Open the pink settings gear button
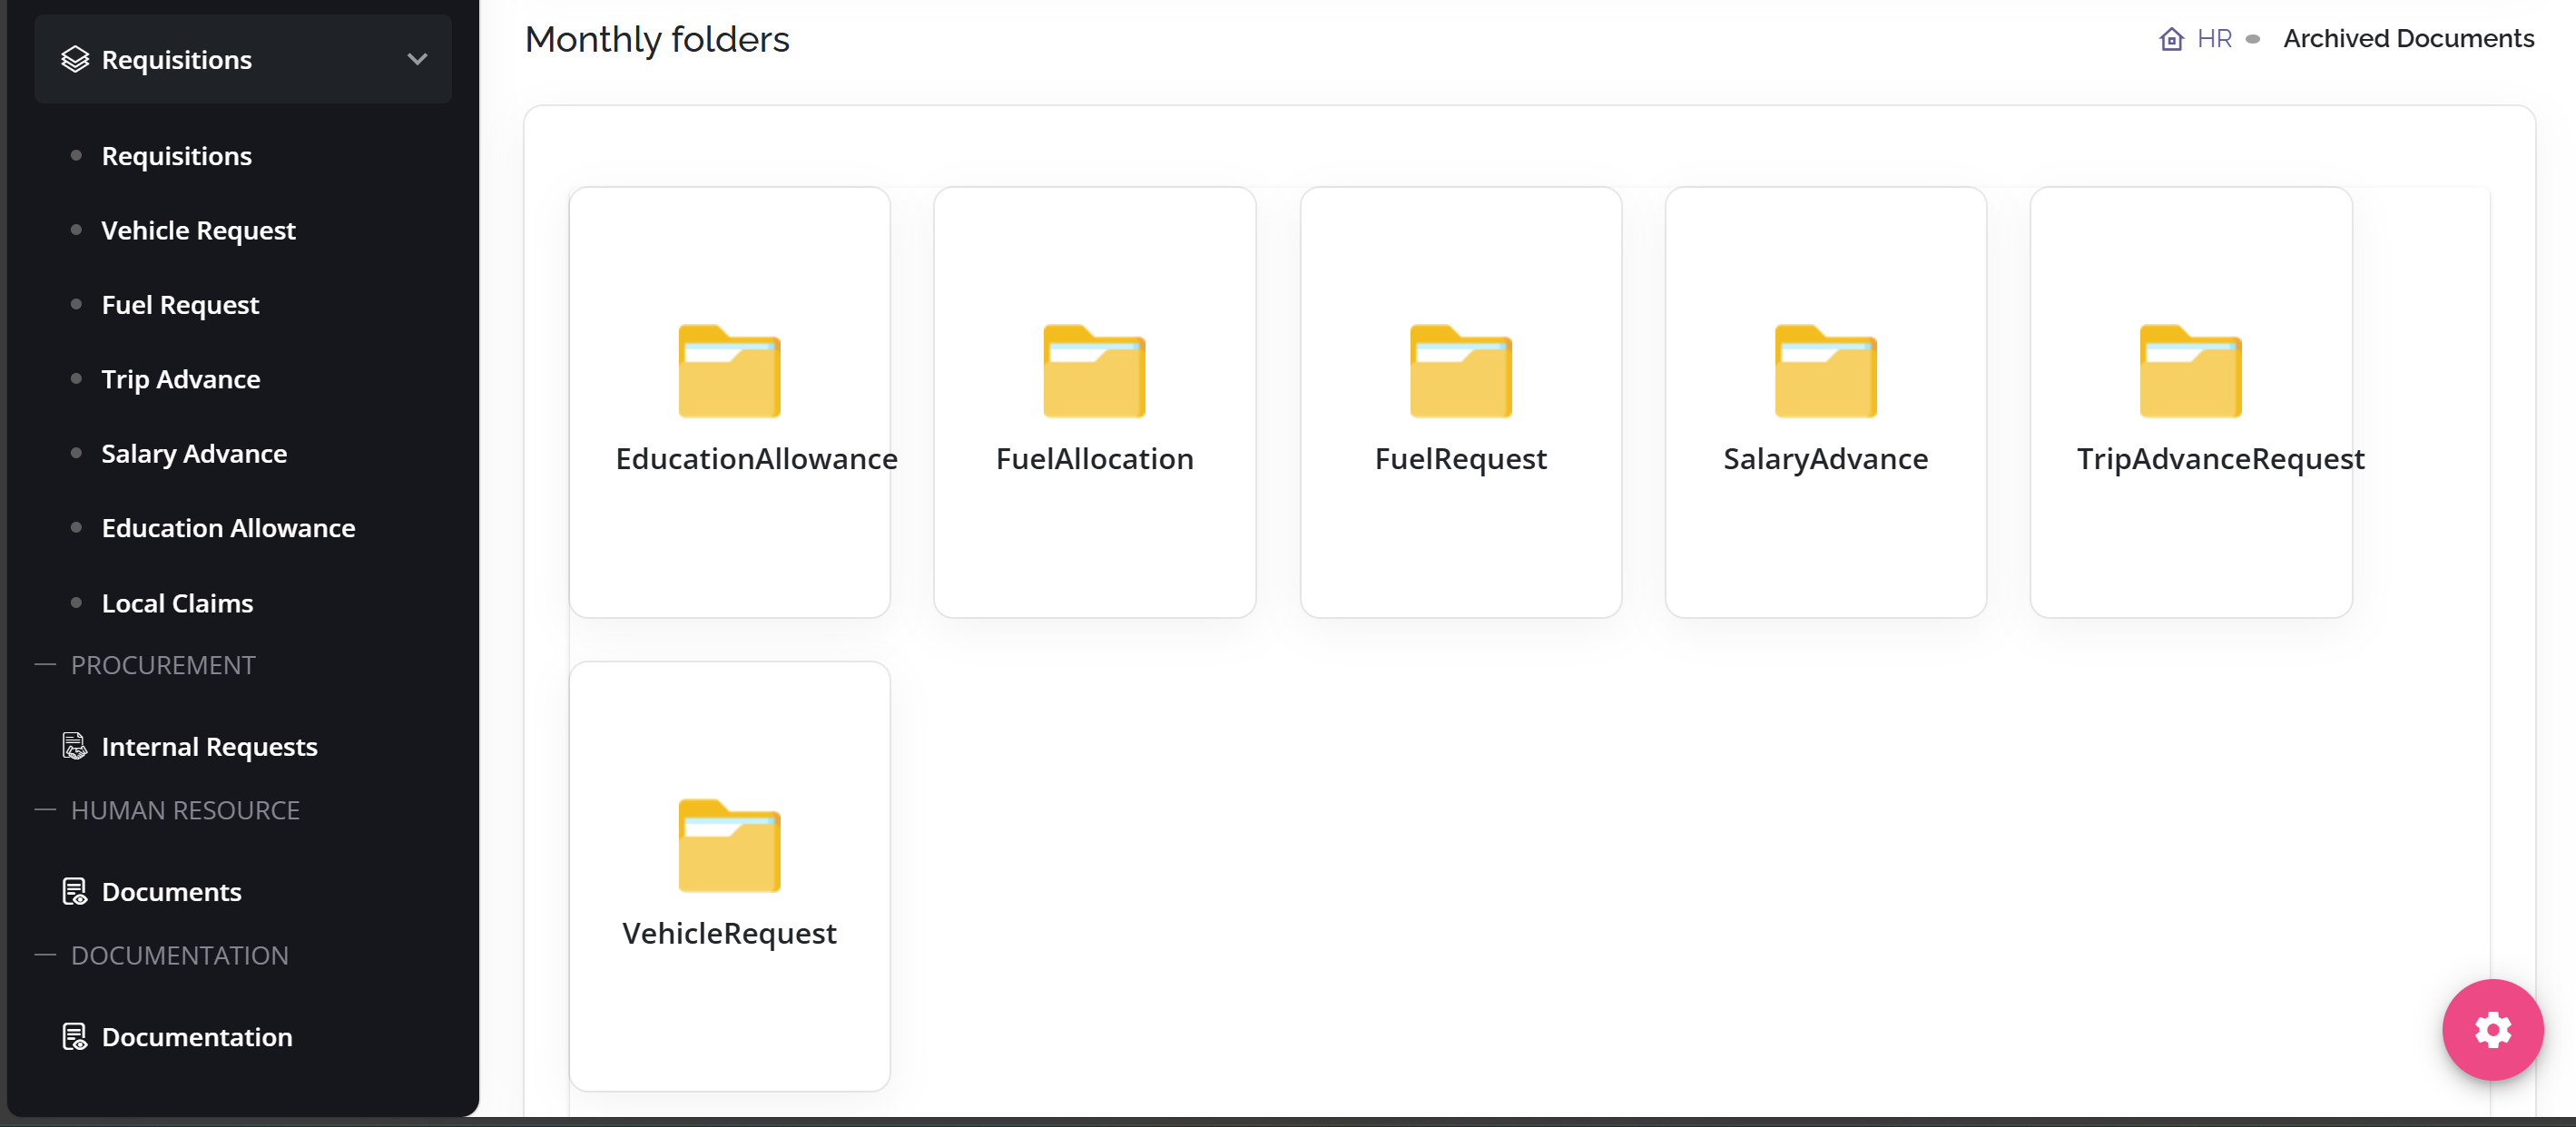 (2492, 1030)
